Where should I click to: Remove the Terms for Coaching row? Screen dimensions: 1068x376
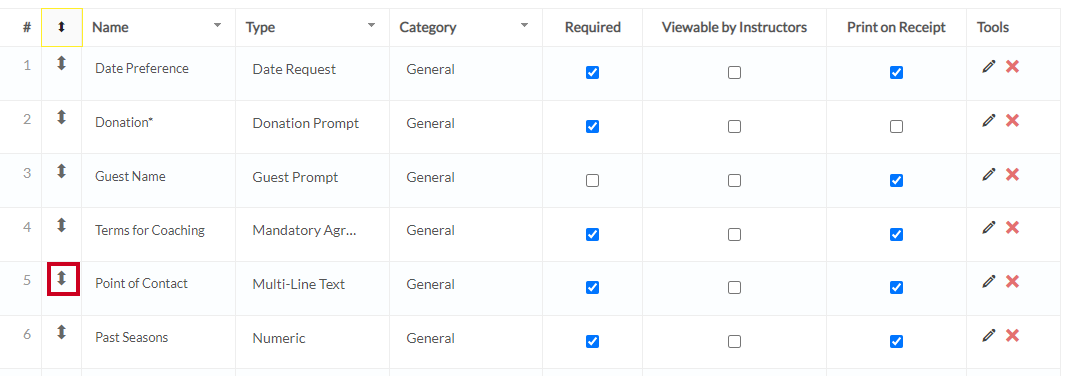click(1012, 228)
